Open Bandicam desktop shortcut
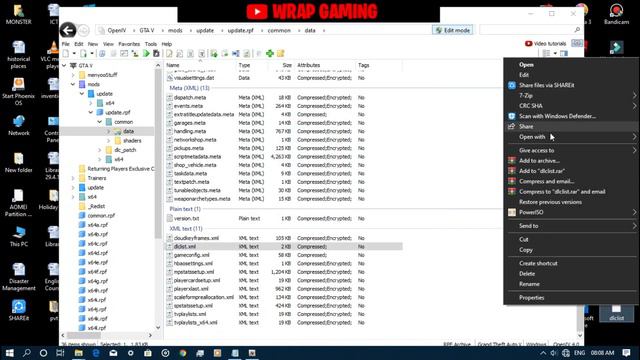640x360 pixels. click(x=616, y=14)
